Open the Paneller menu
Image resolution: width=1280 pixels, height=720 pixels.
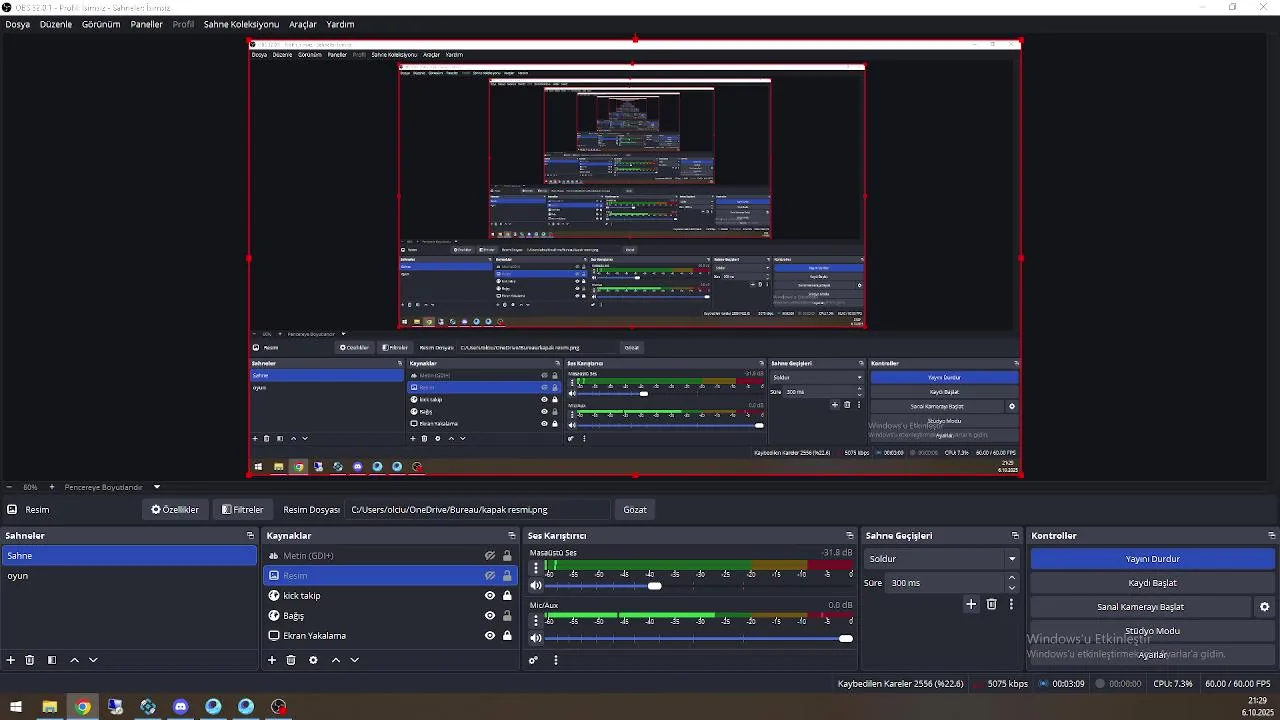(146, 24)
